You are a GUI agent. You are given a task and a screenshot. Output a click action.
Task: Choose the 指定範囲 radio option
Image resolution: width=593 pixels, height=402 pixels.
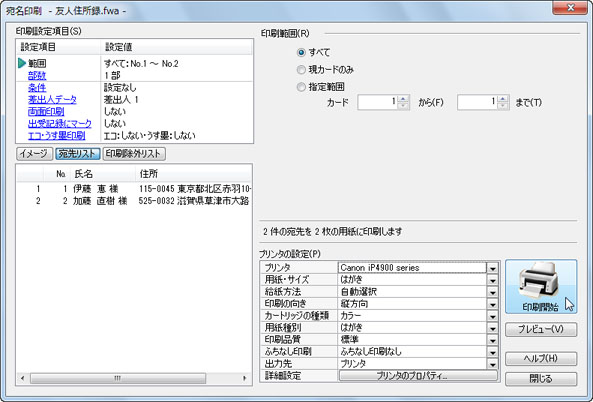pyautogui.click(x=301, y=87)
